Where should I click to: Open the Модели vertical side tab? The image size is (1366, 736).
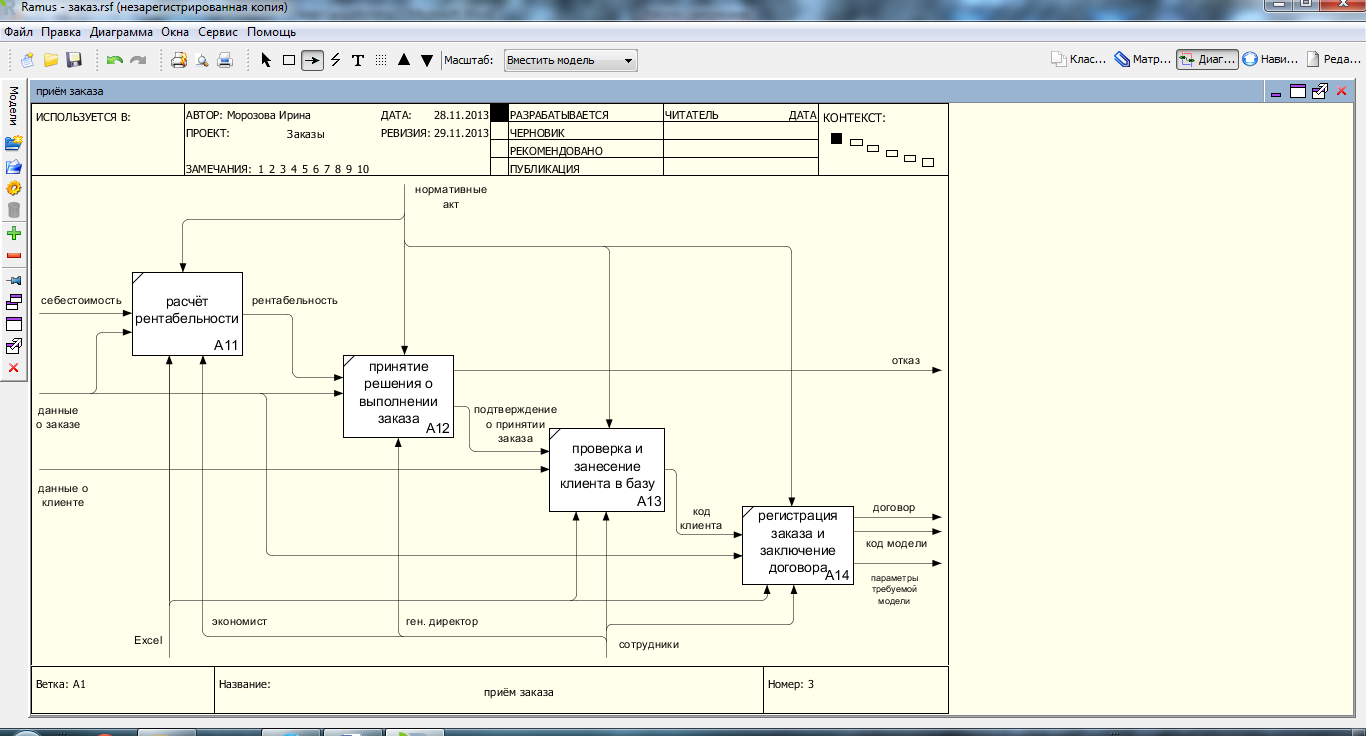click(13, 106)
